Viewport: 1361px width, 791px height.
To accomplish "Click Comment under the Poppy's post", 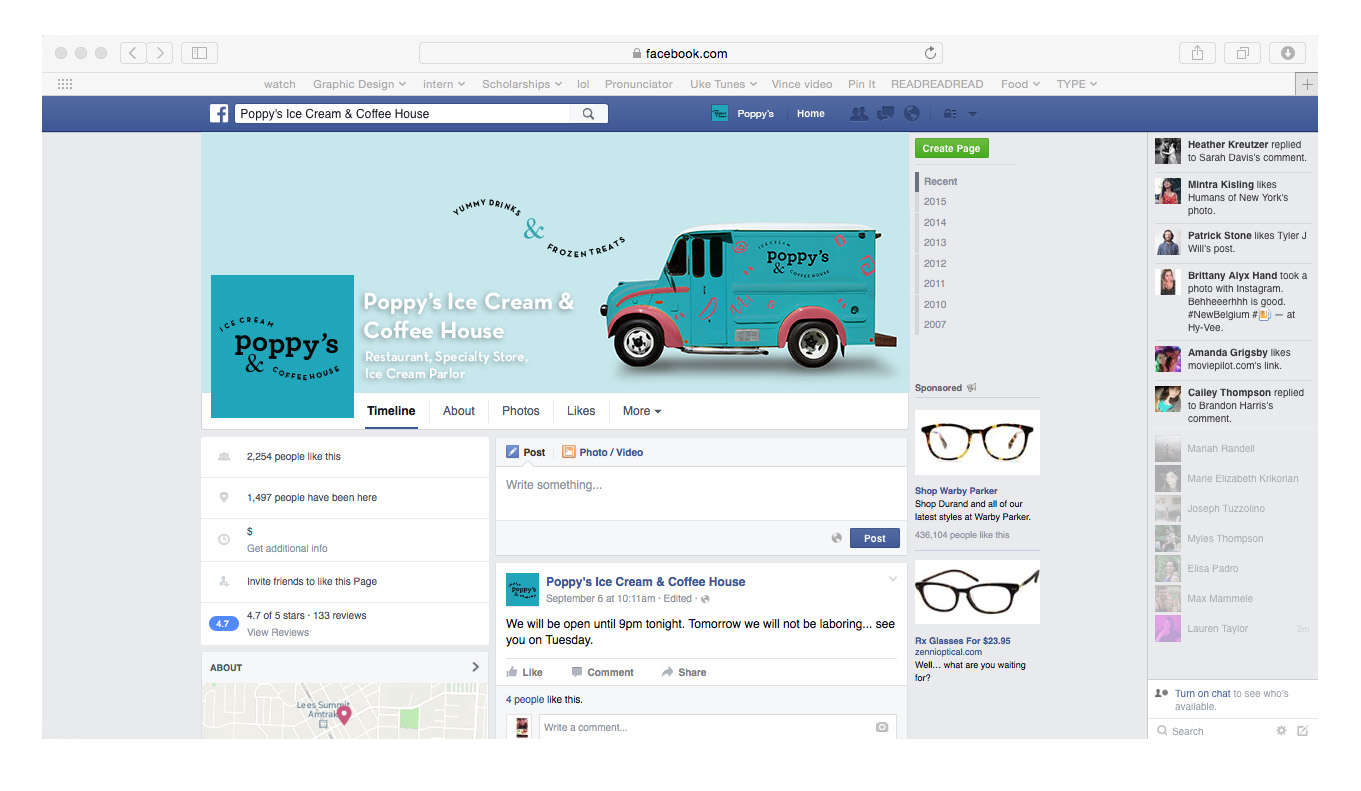I will tap(602, 672).
